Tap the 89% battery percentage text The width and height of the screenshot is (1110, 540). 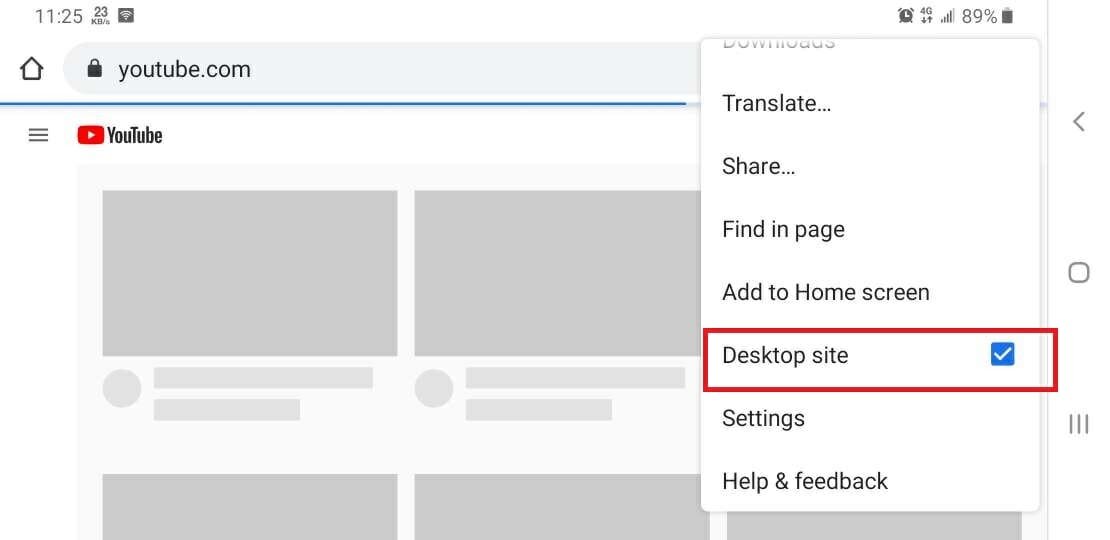(x=980, y=16)
